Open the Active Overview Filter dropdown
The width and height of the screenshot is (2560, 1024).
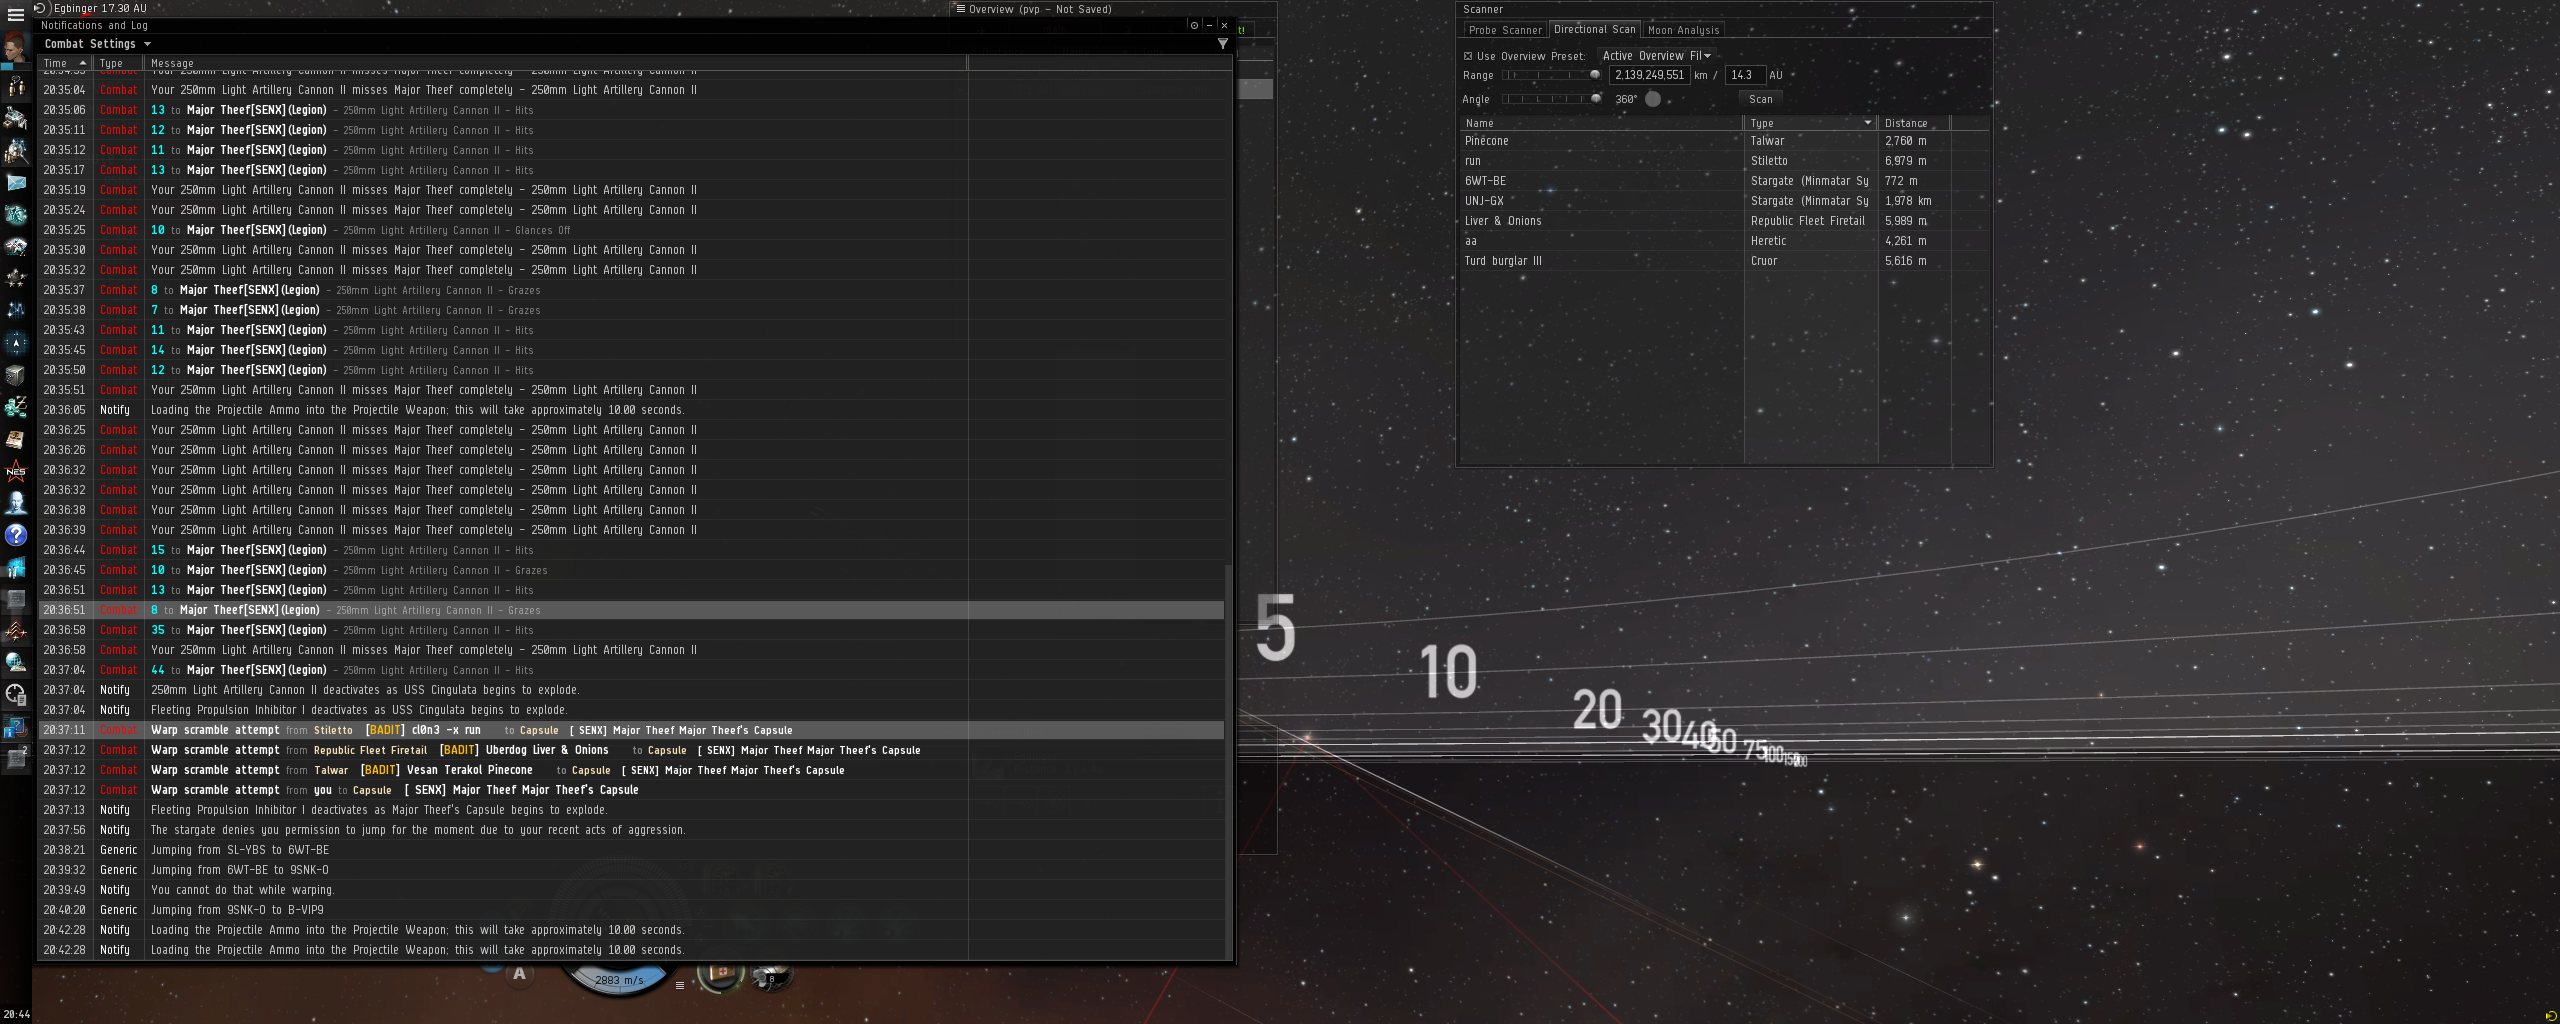click(x=1656, y=56)
